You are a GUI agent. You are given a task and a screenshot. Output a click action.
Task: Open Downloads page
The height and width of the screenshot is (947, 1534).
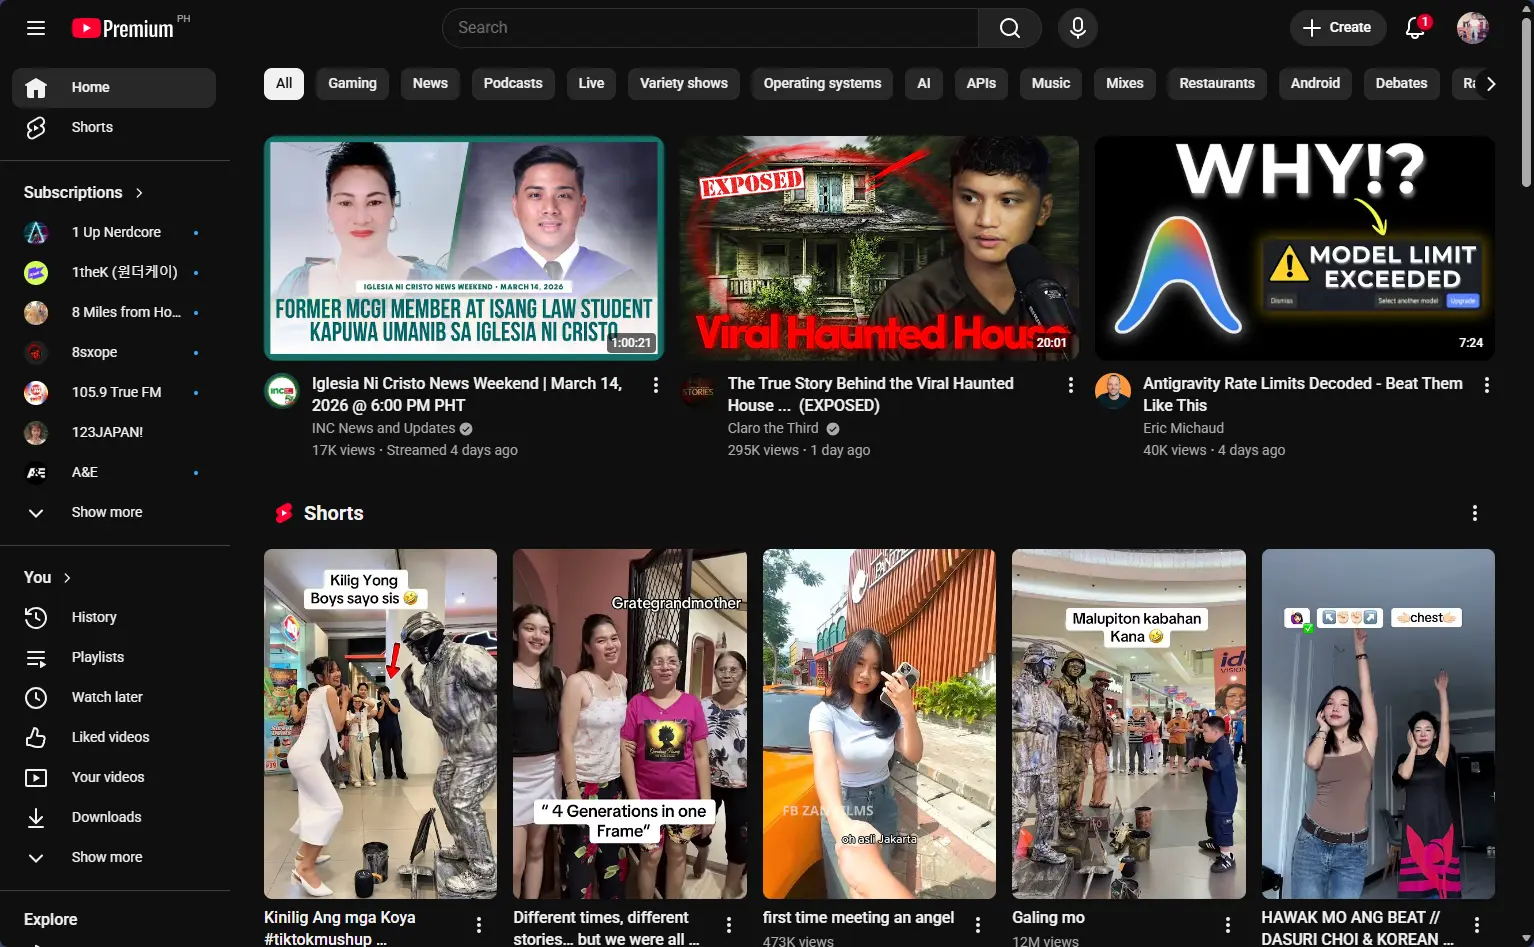114,817
